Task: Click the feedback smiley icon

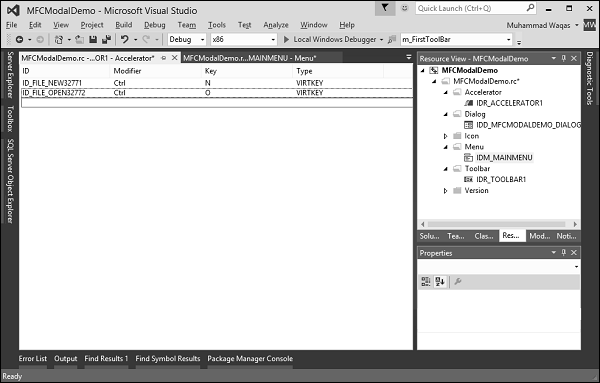Action: [404, 8]
